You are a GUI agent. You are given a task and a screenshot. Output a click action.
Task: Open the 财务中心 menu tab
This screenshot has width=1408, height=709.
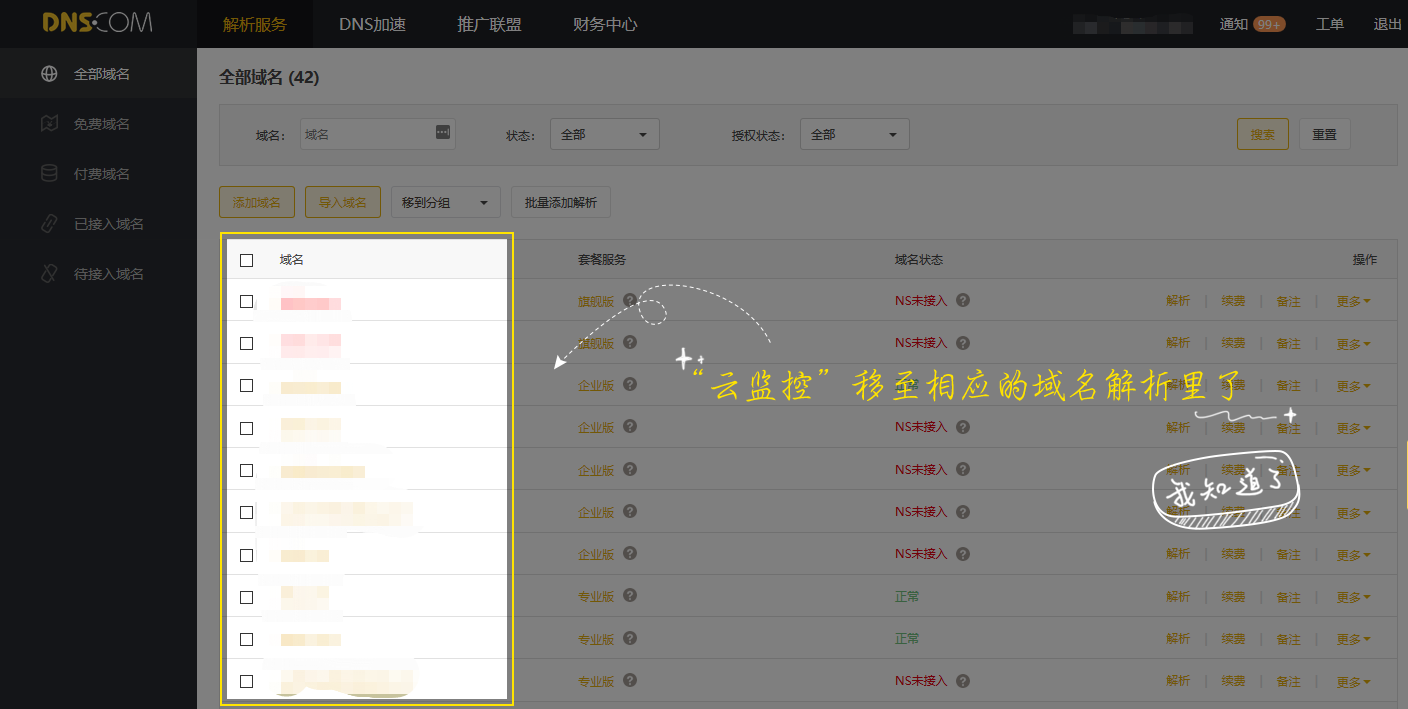605,24
